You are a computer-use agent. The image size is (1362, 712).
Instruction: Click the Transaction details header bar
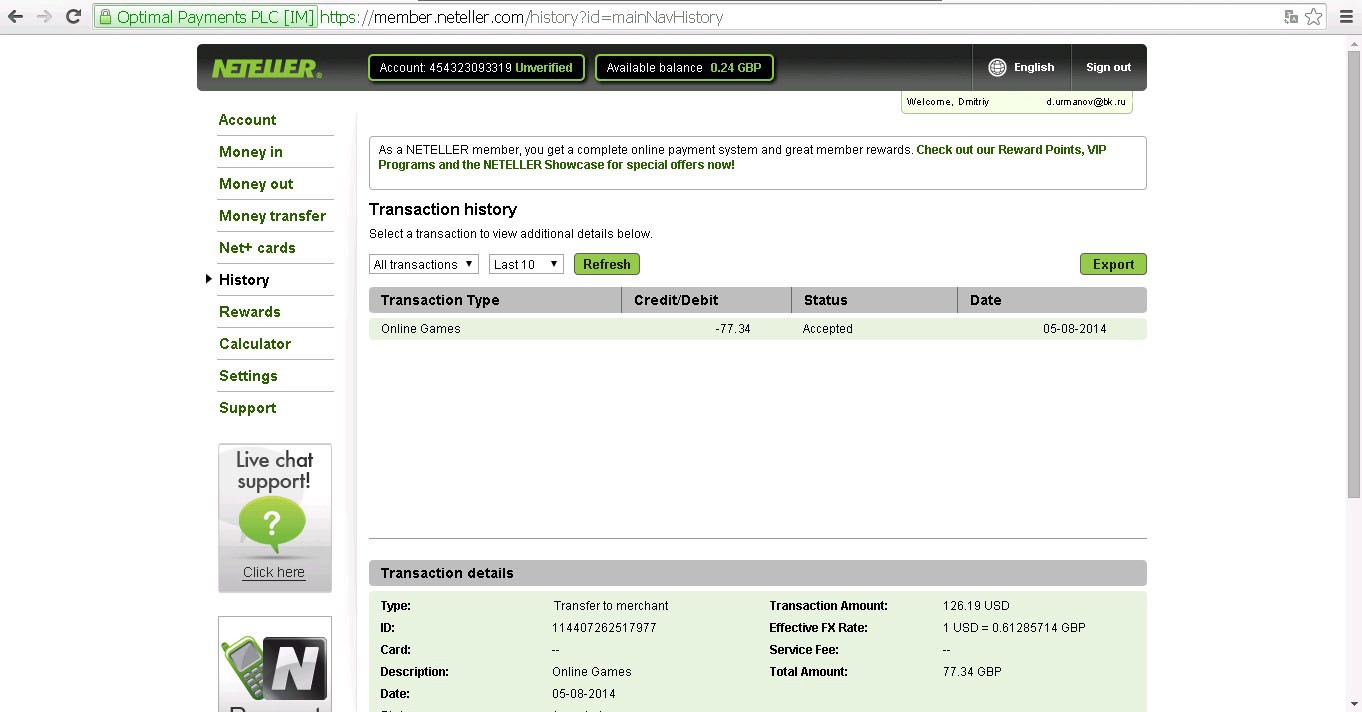coord(757,573)
